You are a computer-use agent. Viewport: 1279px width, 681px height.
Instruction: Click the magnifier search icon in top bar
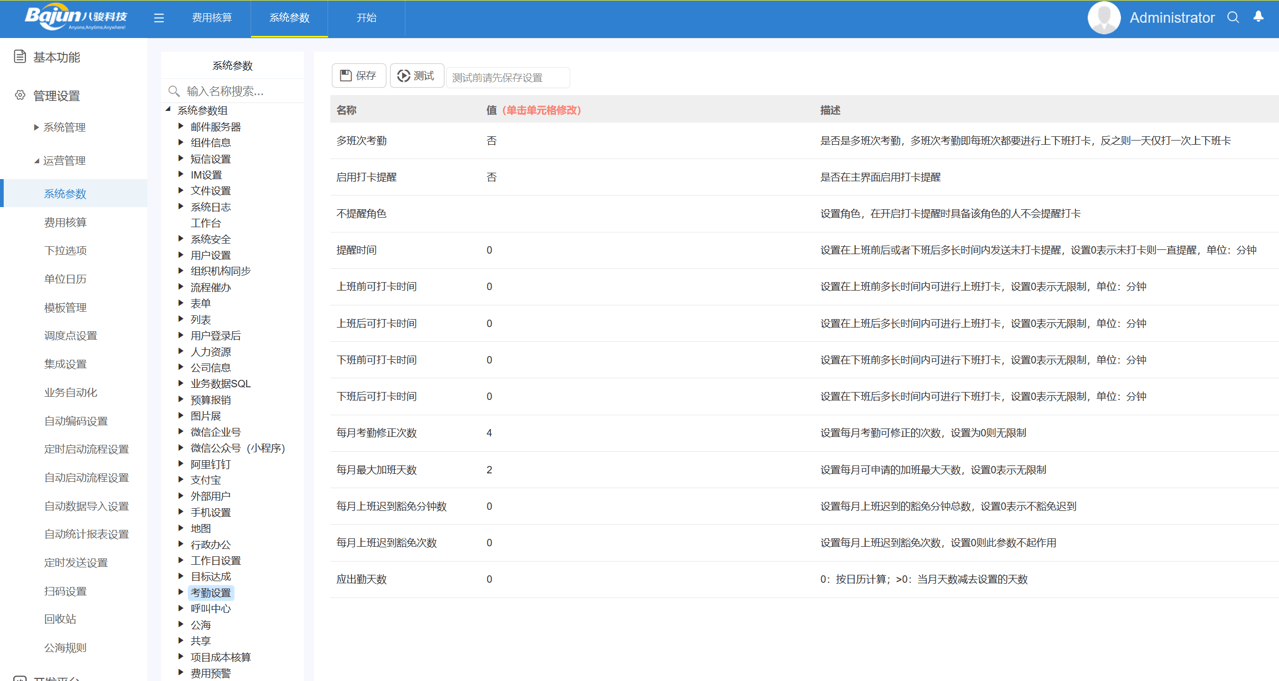click(1233, 17)
